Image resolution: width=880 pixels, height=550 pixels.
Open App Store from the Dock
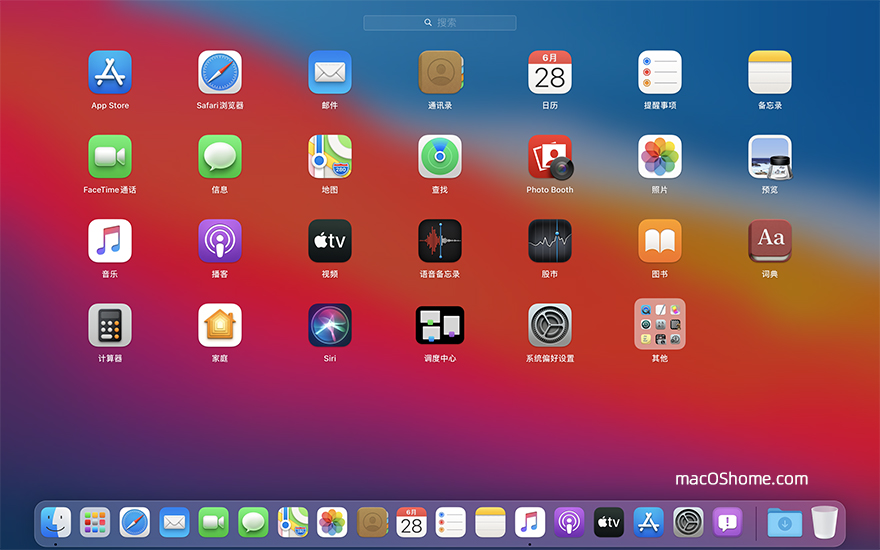(649, 522)
